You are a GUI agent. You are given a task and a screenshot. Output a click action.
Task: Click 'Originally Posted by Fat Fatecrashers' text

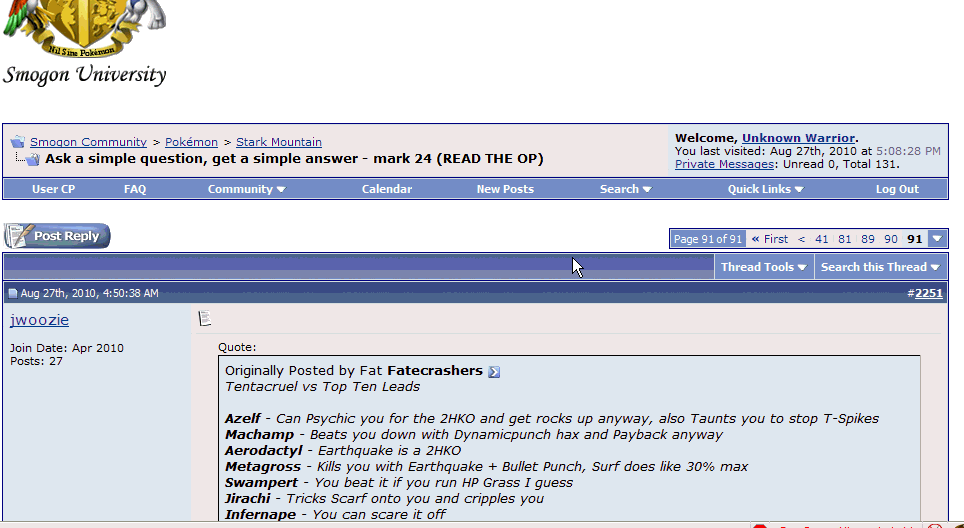(x=354, y=371)
